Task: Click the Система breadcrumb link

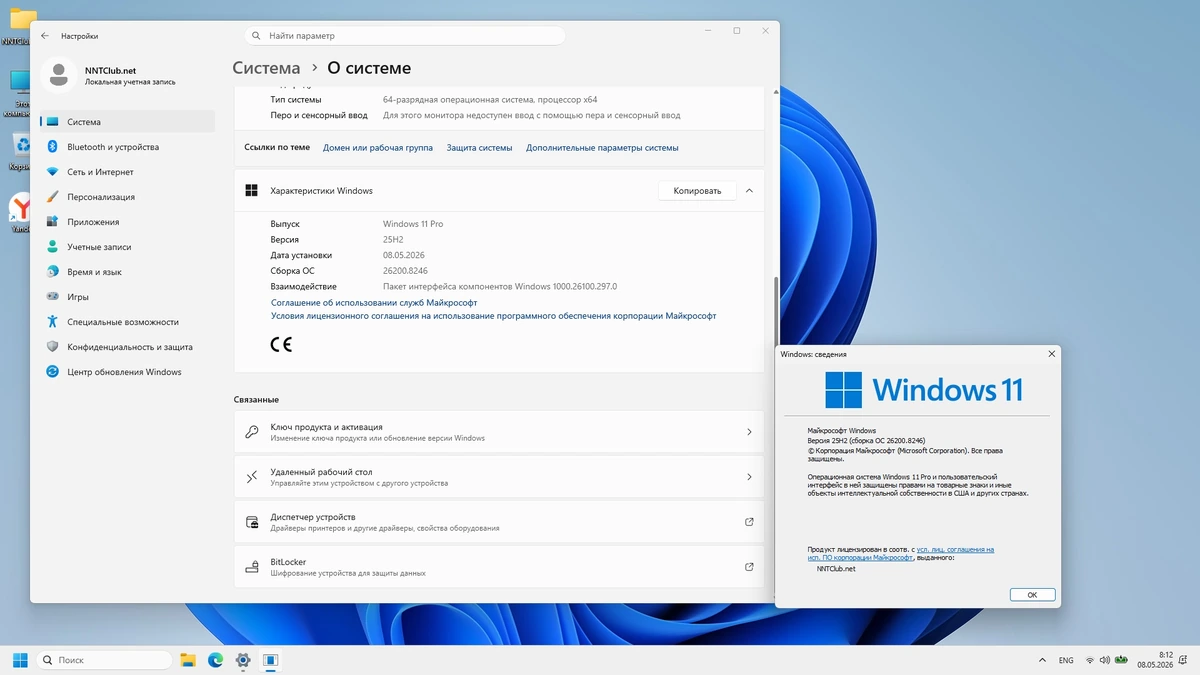Action: point(266,68)
